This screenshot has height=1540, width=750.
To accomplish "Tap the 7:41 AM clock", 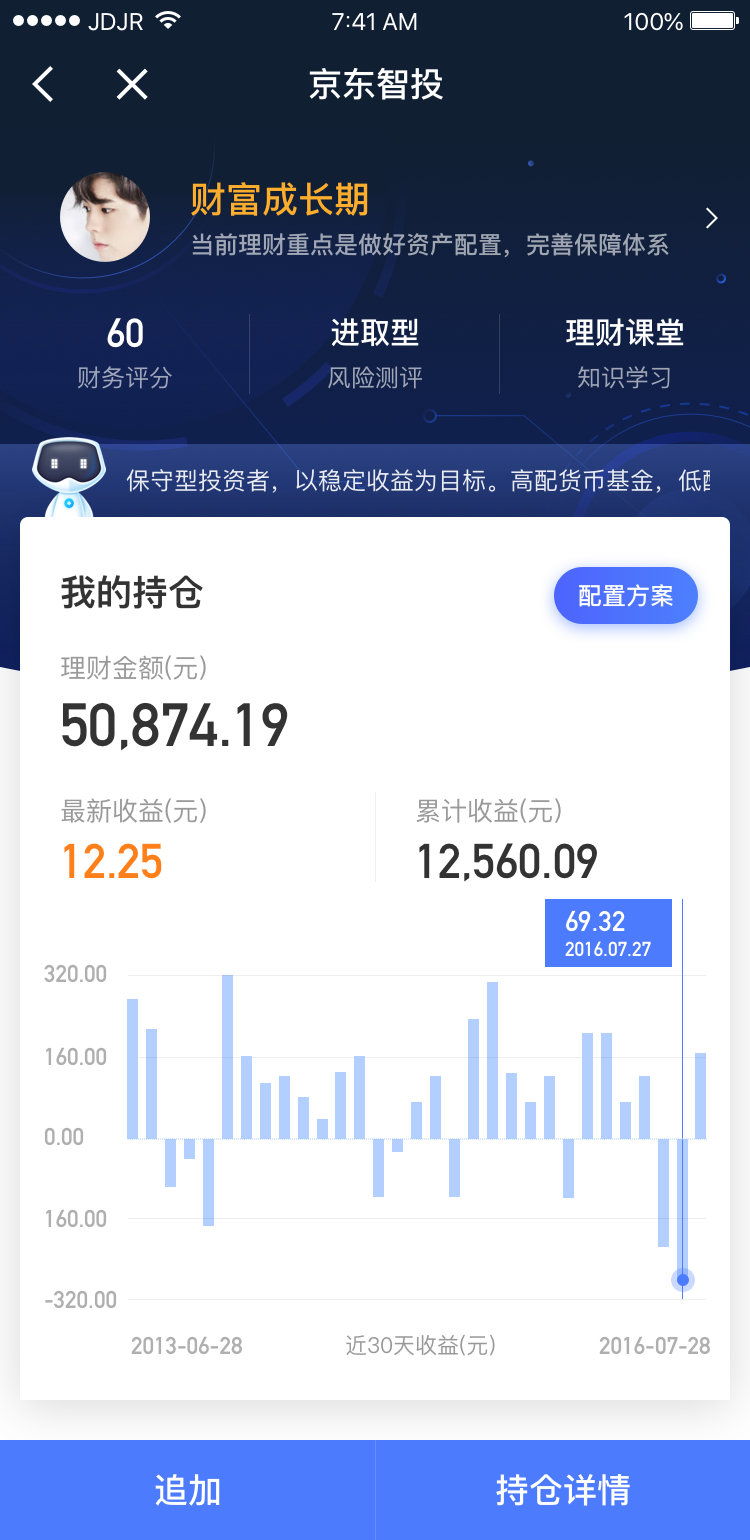I will point(375,21).
